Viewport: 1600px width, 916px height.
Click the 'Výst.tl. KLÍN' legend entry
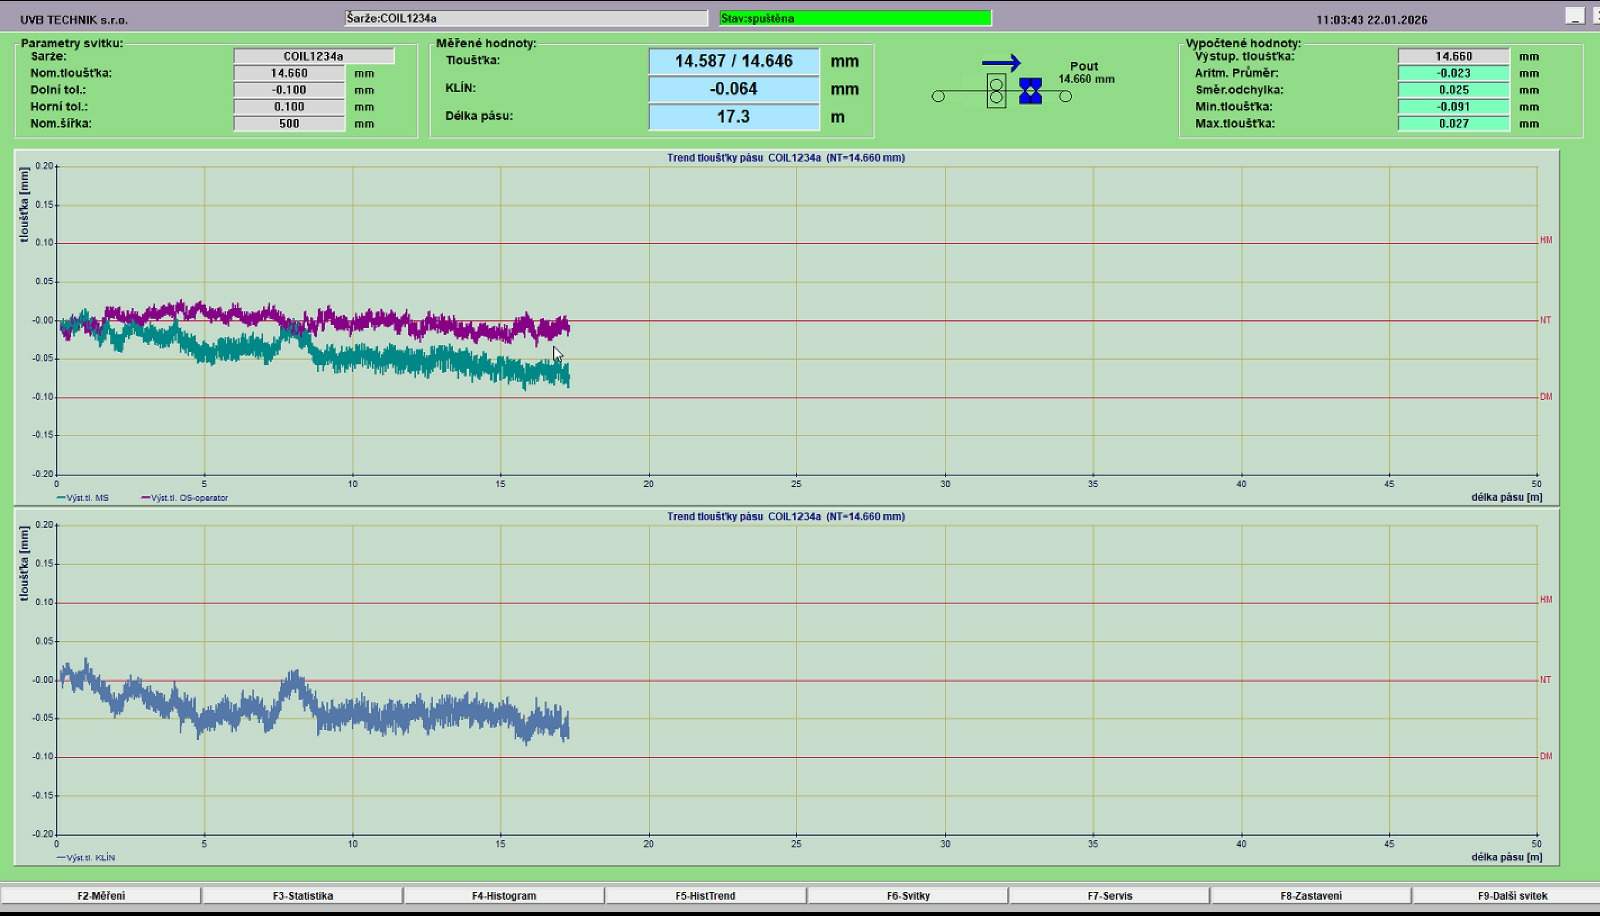tap(86, 858)
